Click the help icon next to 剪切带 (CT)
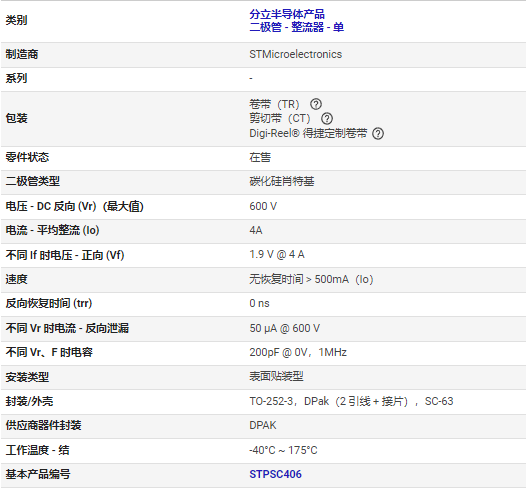 pyautogui.click(x=327, y=118)
